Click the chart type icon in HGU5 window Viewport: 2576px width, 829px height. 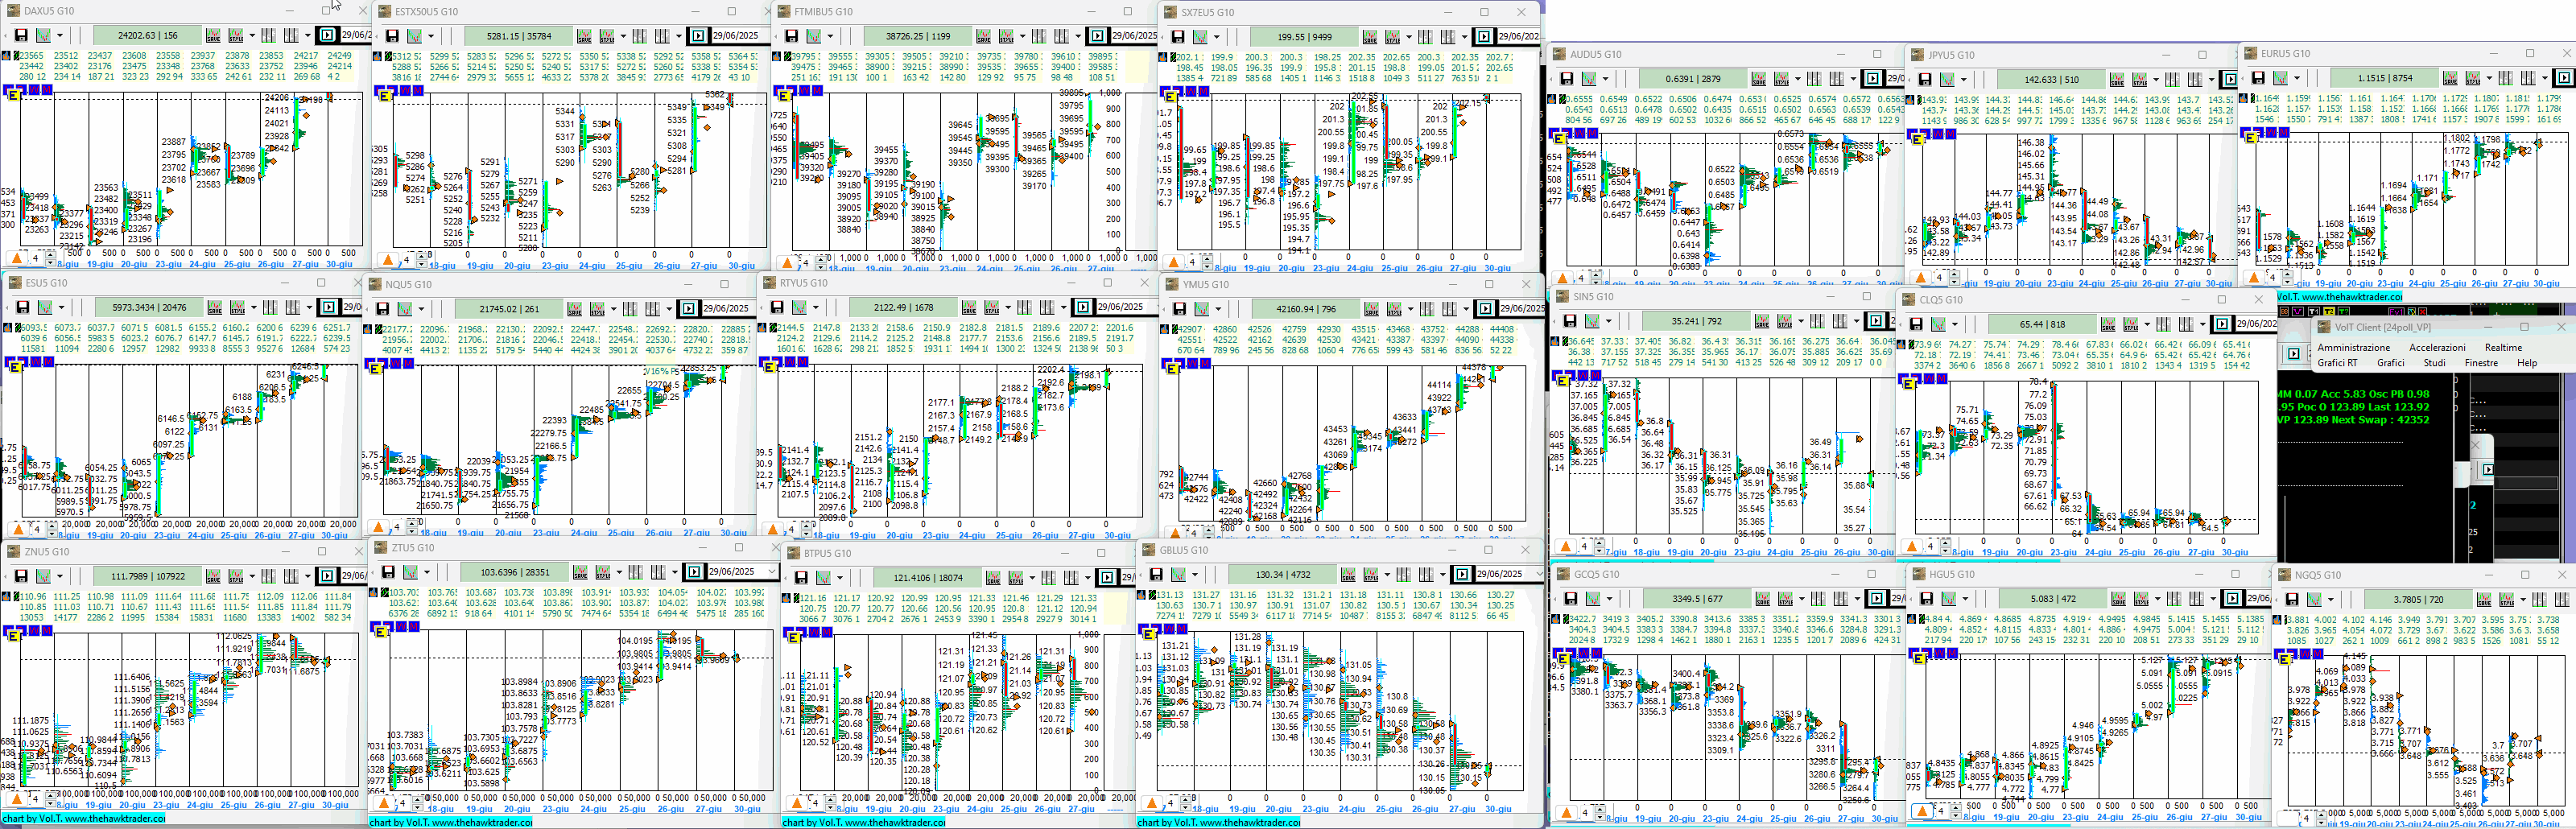pyautogui.click(x=1948, y=598)
